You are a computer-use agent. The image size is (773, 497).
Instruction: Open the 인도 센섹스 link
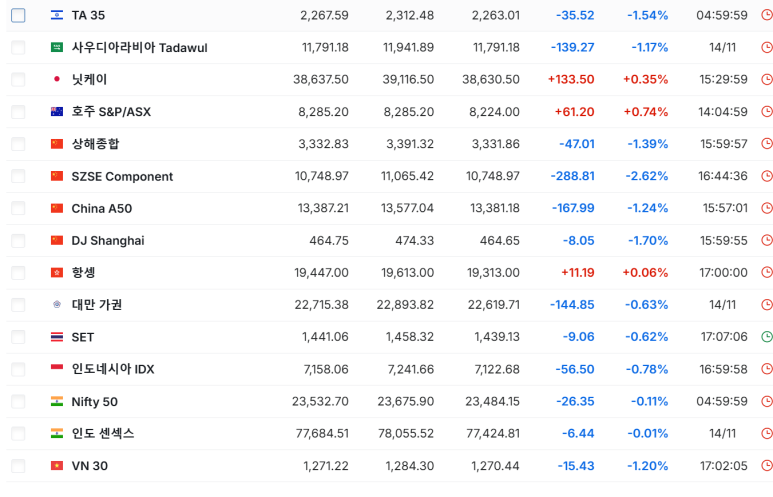[103, 433]
